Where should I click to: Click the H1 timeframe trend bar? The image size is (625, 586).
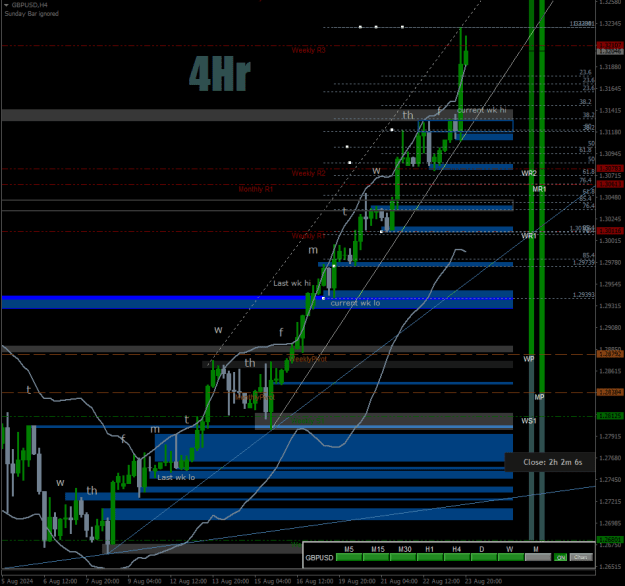point(430,557)
